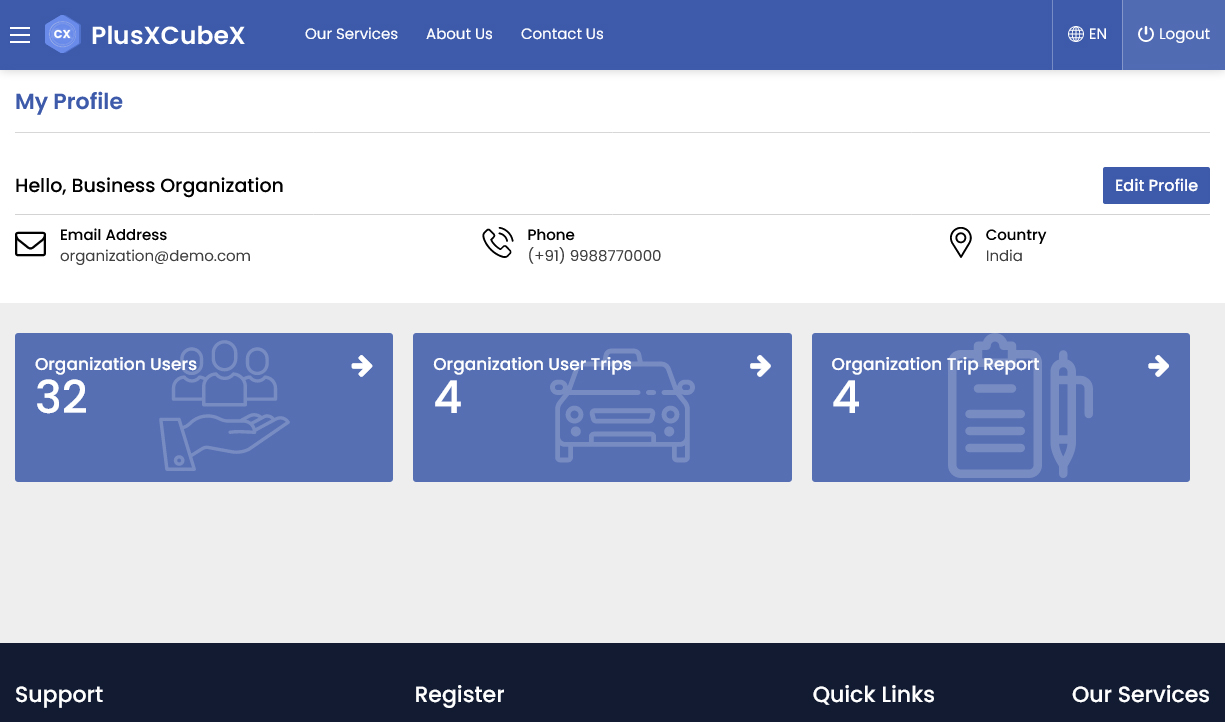Click the users-in-hand graphic on Users card
The width and height of the screenshot is (1225, 722).
coord(224,405)
